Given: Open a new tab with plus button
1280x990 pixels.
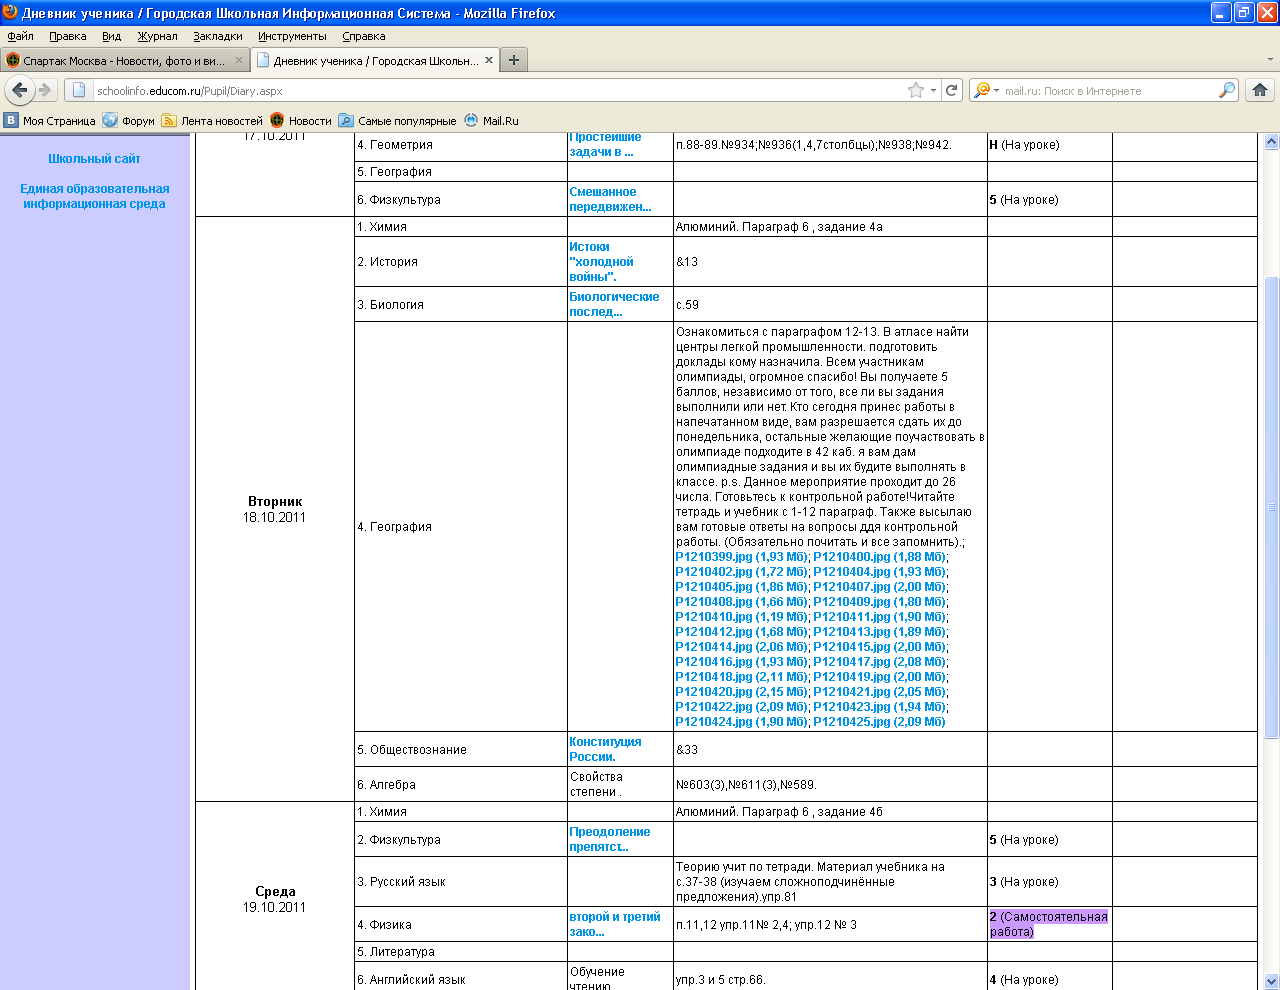Looking at the screenshot, I should (513, 60).
